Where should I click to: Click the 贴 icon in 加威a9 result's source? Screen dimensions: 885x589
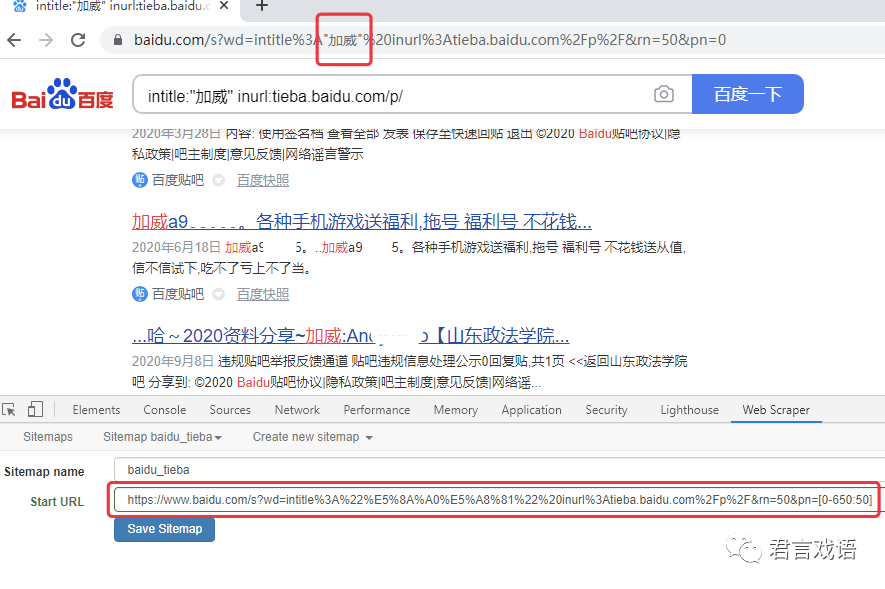click(x=139, y=294)
